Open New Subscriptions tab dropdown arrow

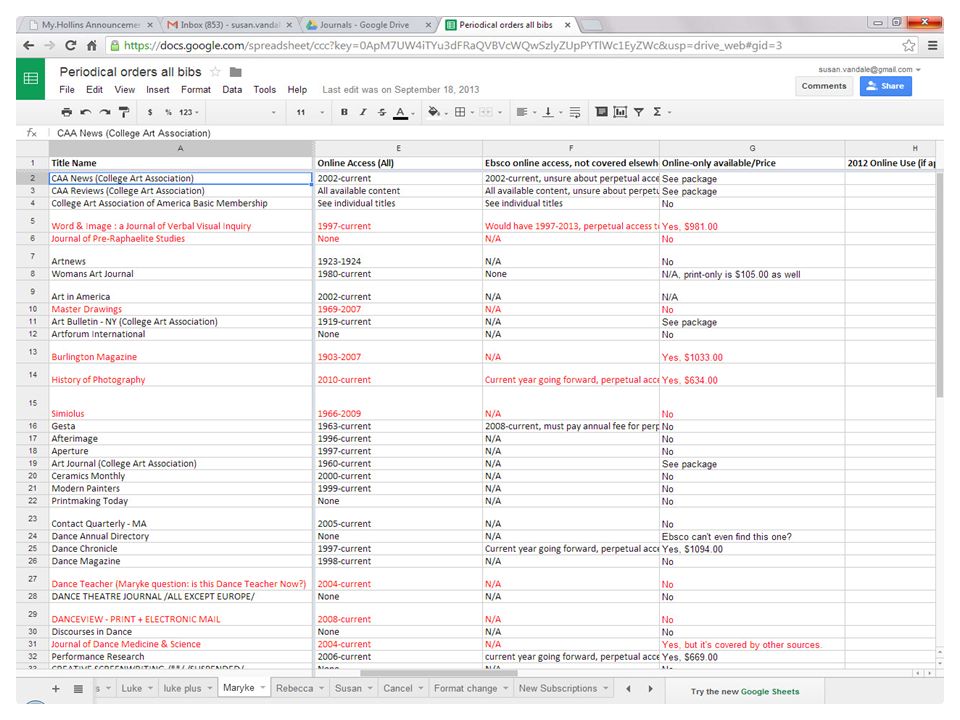click(606, 688)
